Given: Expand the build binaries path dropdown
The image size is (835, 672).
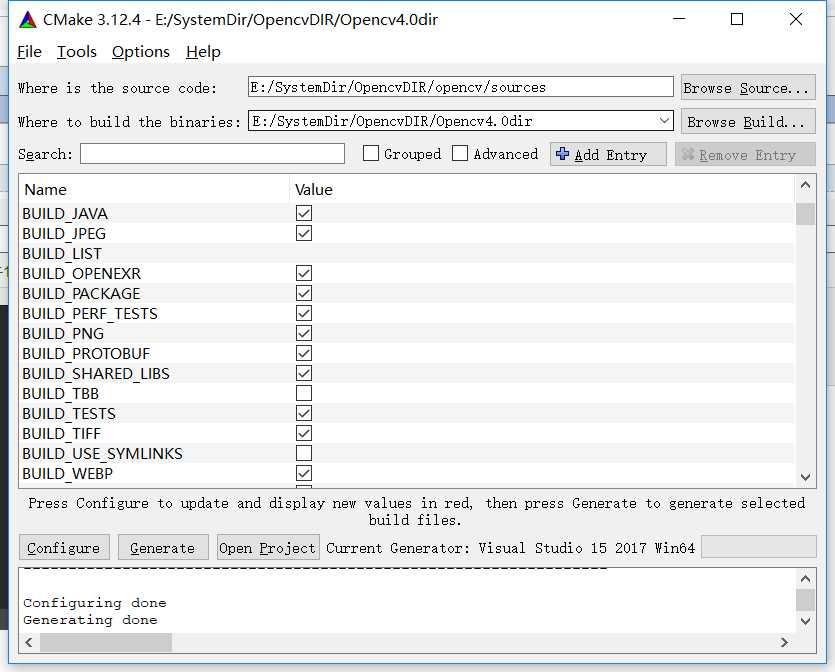Looking at the screenshot, I should [x=664, y=121].
